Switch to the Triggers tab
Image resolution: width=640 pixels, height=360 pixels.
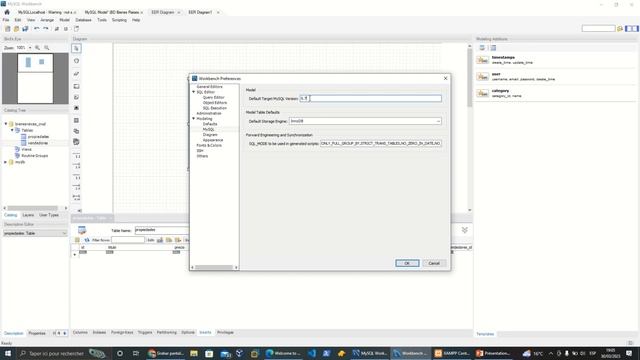[x=145, y=333]
